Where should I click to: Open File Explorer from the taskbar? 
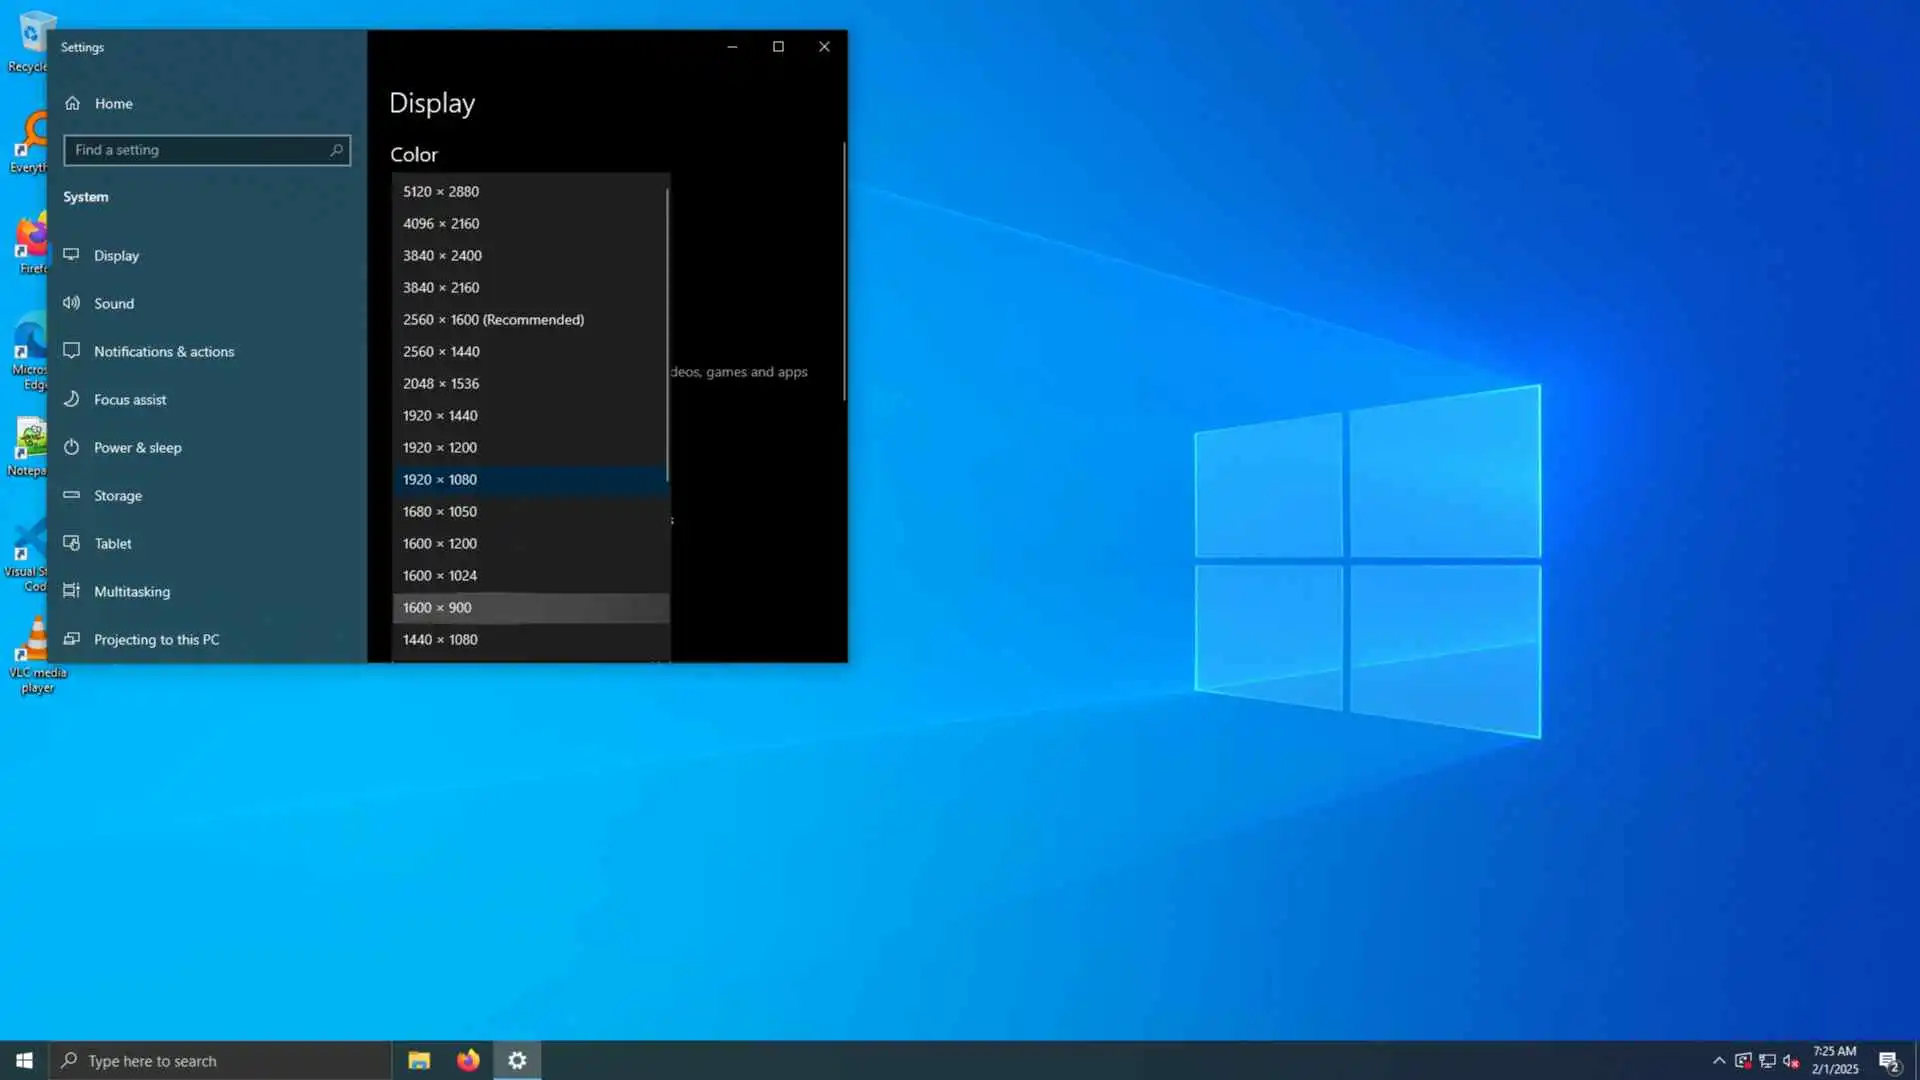[419, 1060]
